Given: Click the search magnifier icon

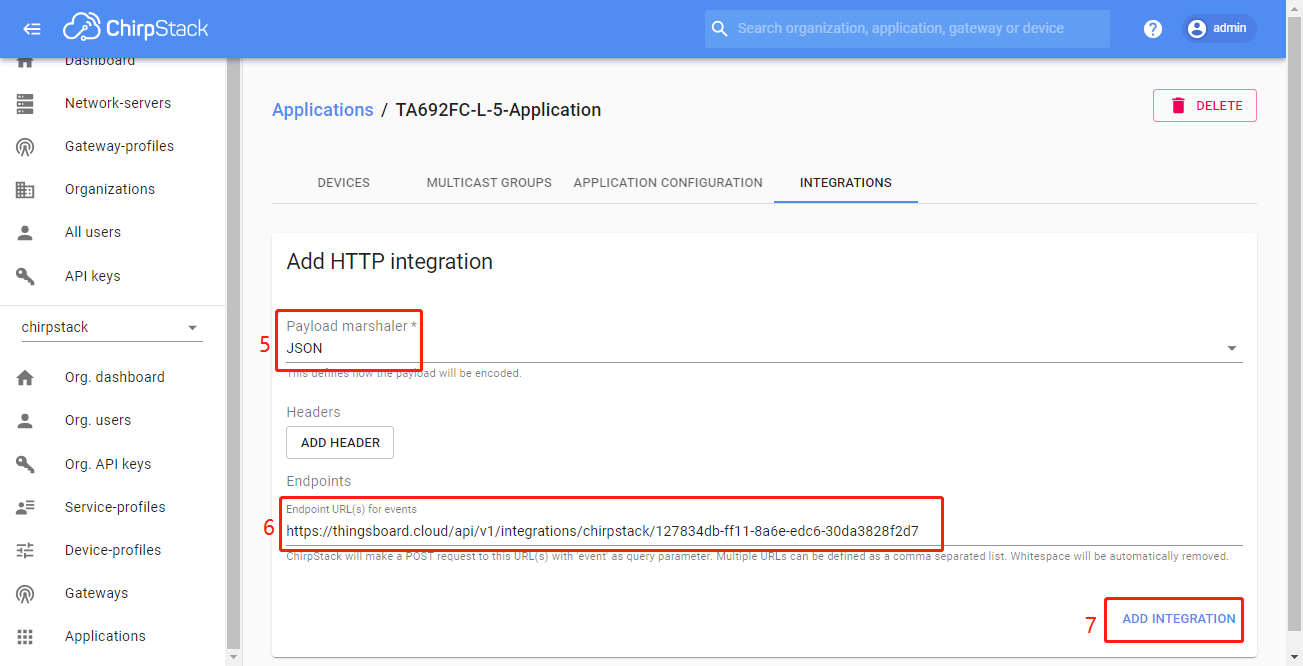Looking at the screenshot, I should 719,29.
